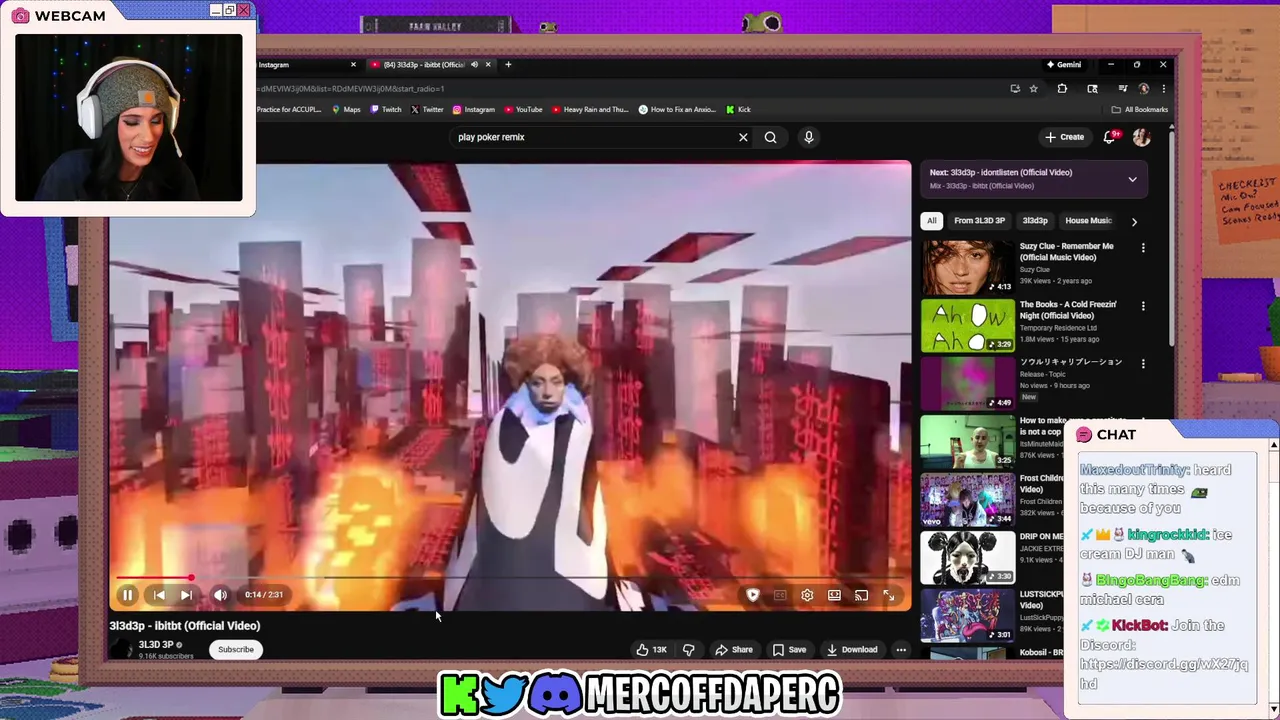
Task: Close the Instagram browser tab
Action: tap(353, 65)
